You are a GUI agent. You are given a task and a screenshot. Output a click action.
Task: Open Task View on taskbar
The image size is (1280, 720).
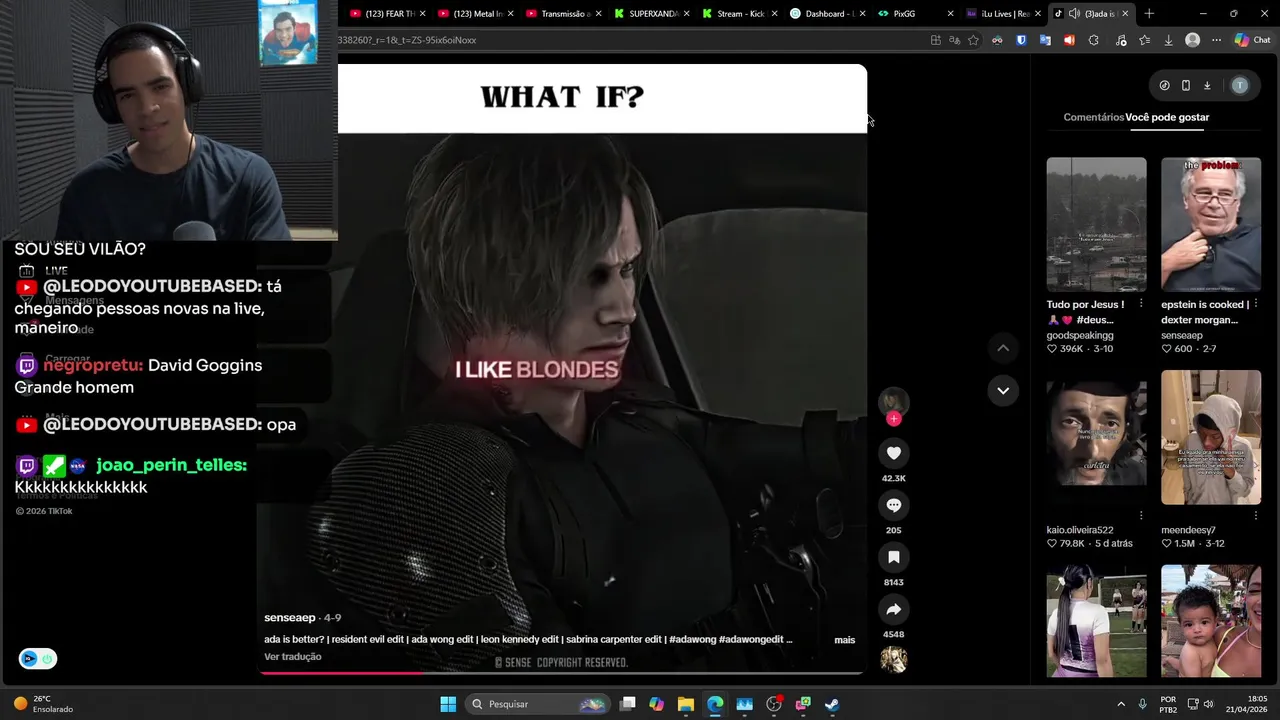(x=627, y=704)
